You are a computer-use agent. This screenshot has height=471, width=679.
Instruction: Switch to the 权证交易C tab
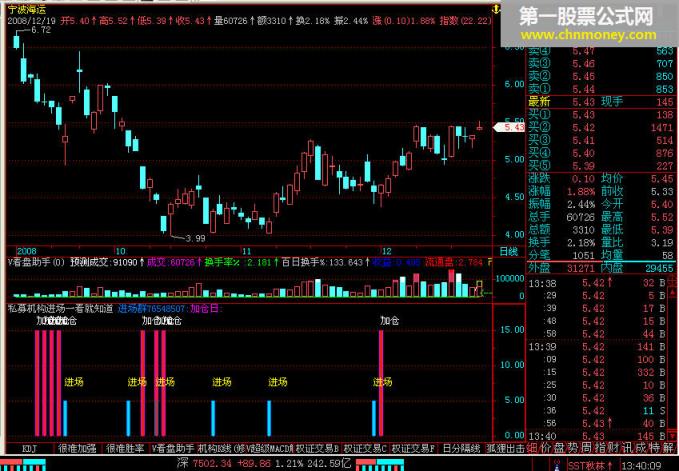365,448
